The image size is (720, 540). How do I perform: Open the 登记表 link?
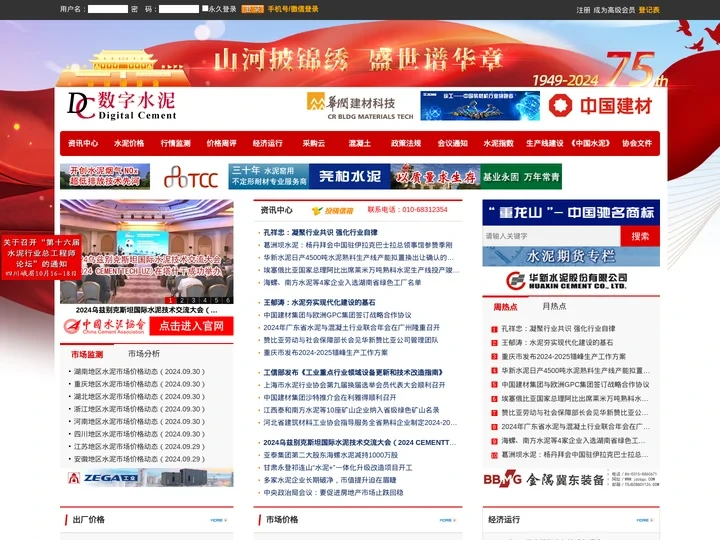pyautogui.click(x=649, y=10)
